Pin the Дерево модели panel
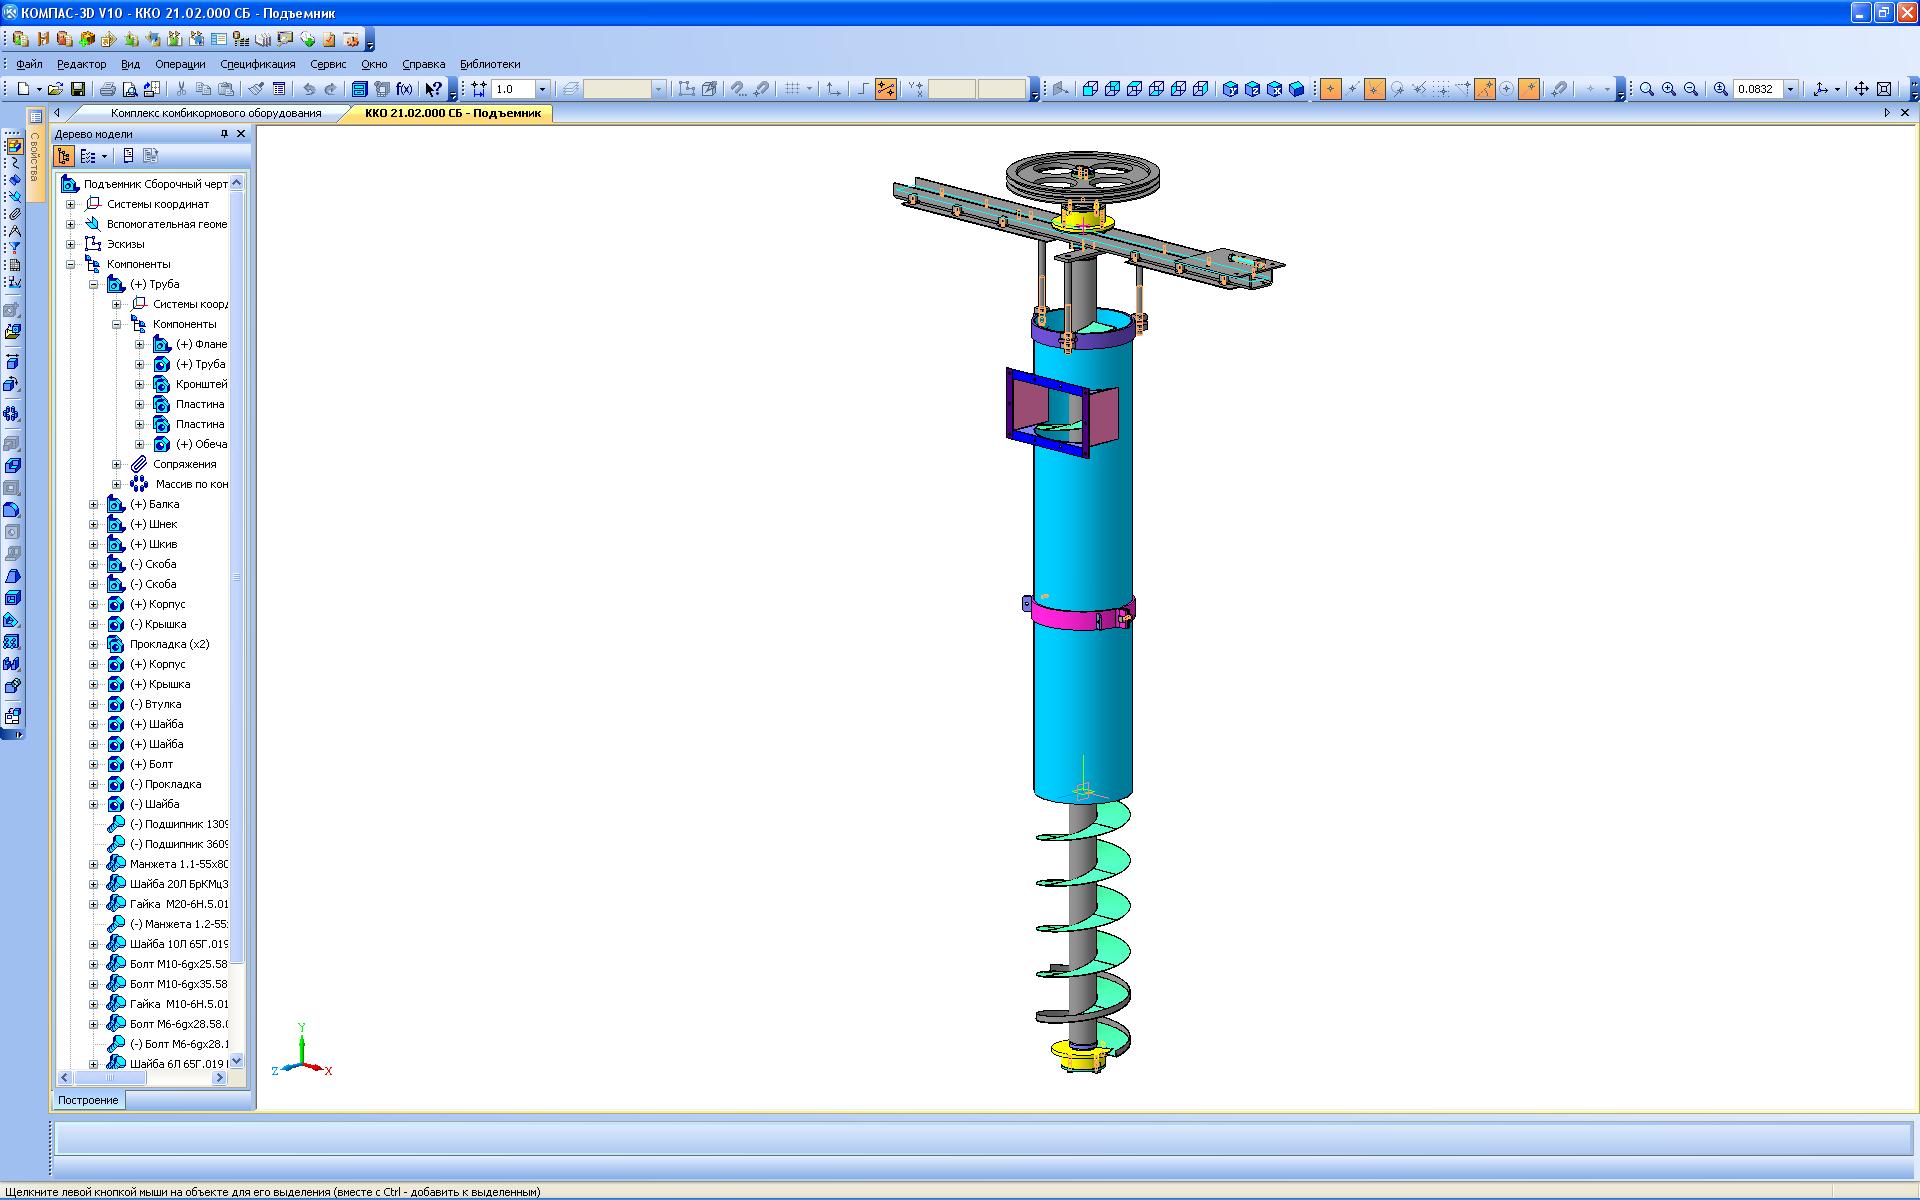 point(225,134)
